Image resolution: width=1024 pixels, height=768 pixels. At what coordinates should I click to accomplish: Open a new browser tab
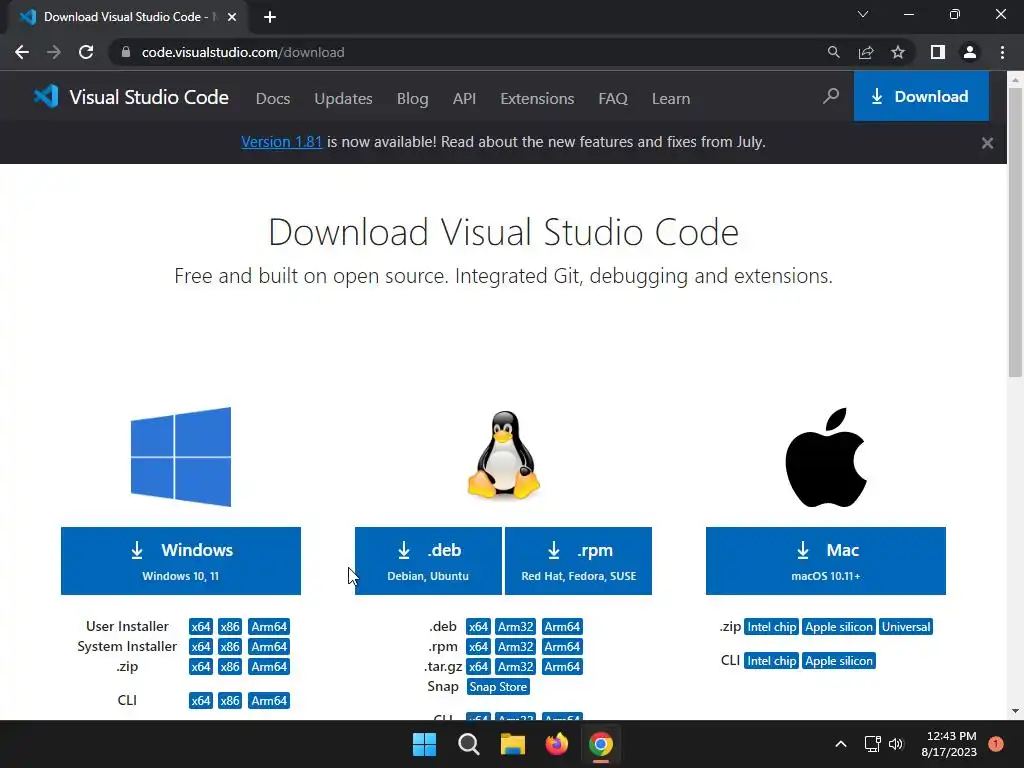[x=270, y=17]
